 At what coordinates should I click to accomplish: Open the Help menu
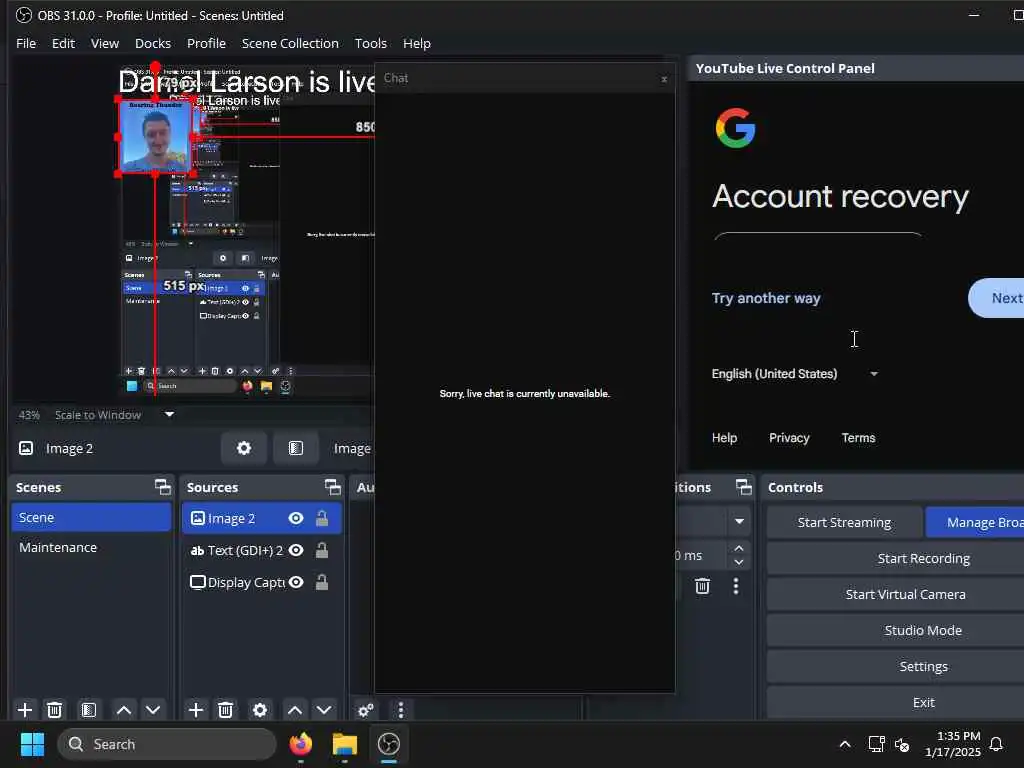[x=417, y=43]
